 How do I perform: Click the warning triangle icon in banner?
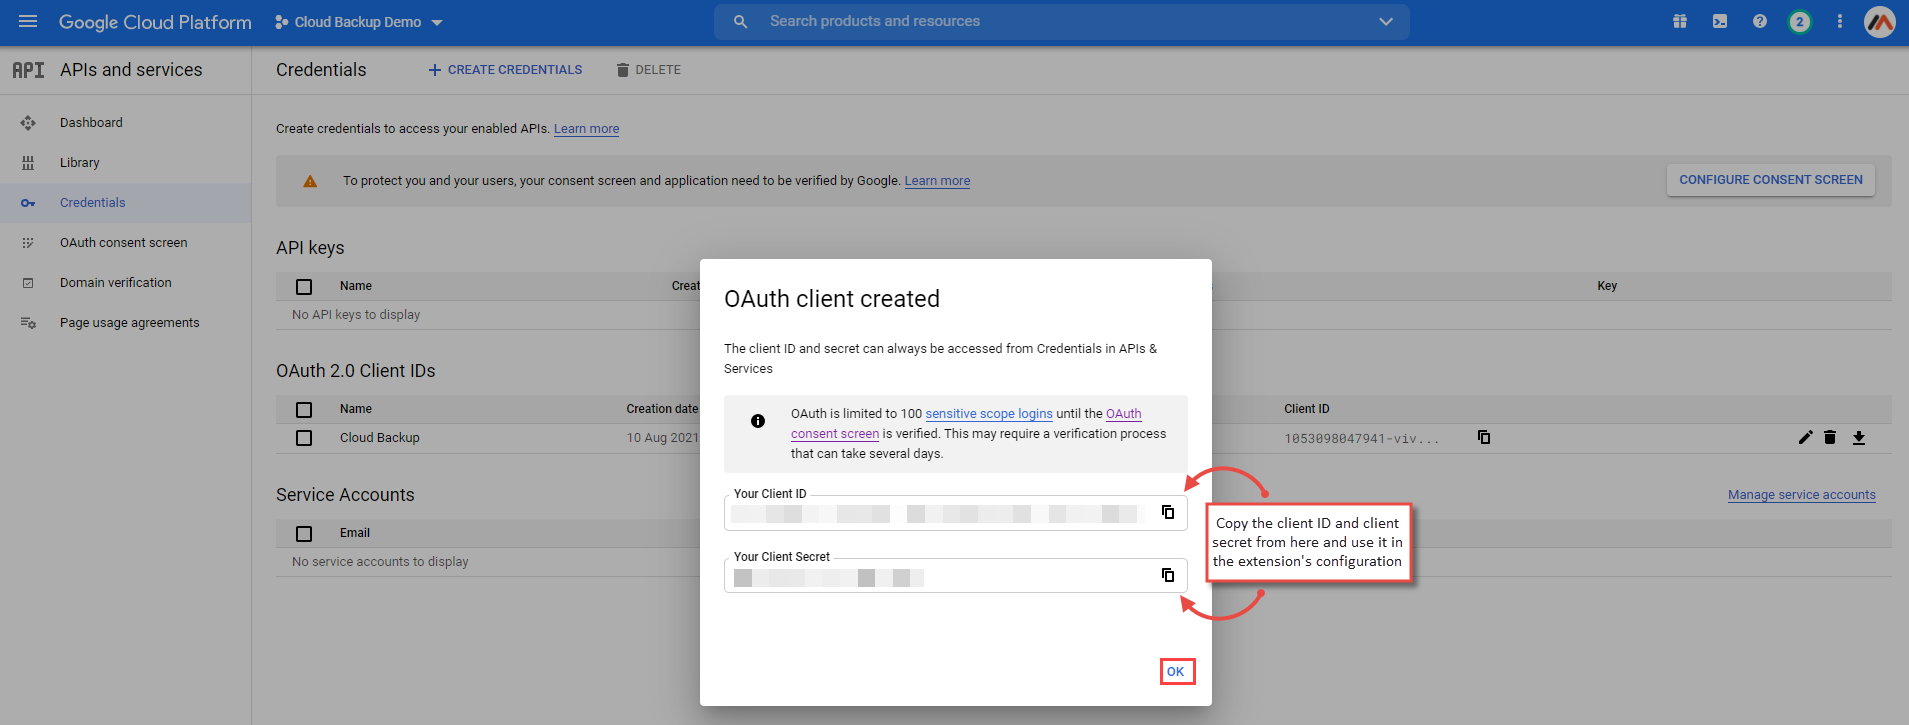pos(310,181)
